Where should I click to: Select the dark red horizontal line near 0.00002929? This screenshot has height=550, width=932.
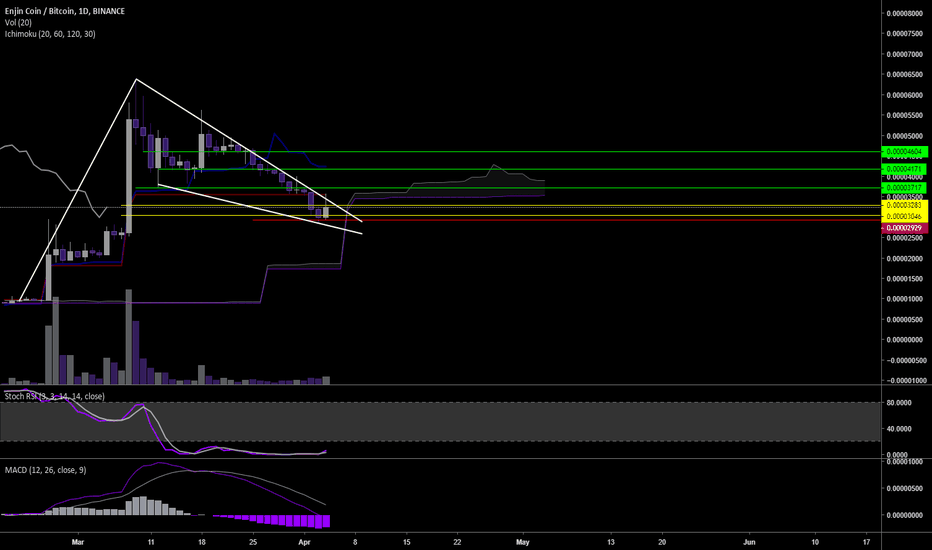tap(566, 220)
